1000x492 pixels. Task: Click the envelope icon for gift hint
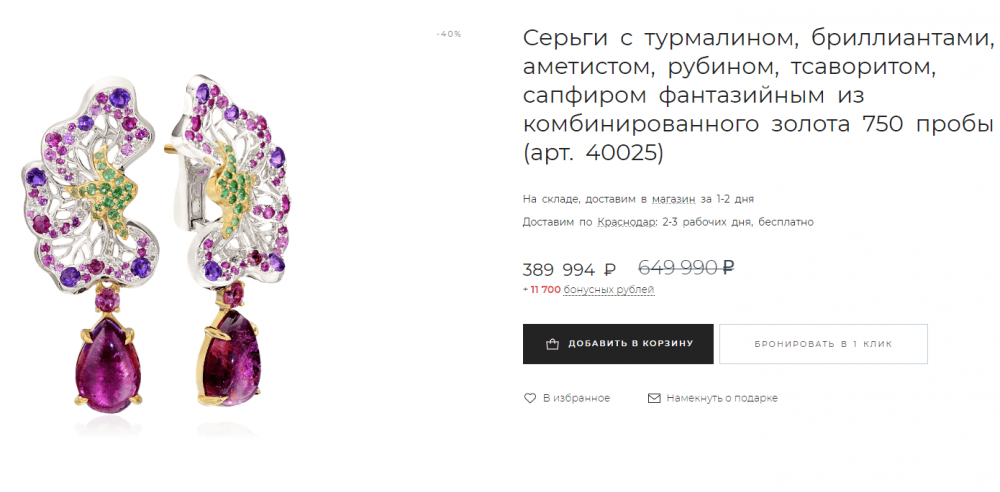click(x=654, y=398)
